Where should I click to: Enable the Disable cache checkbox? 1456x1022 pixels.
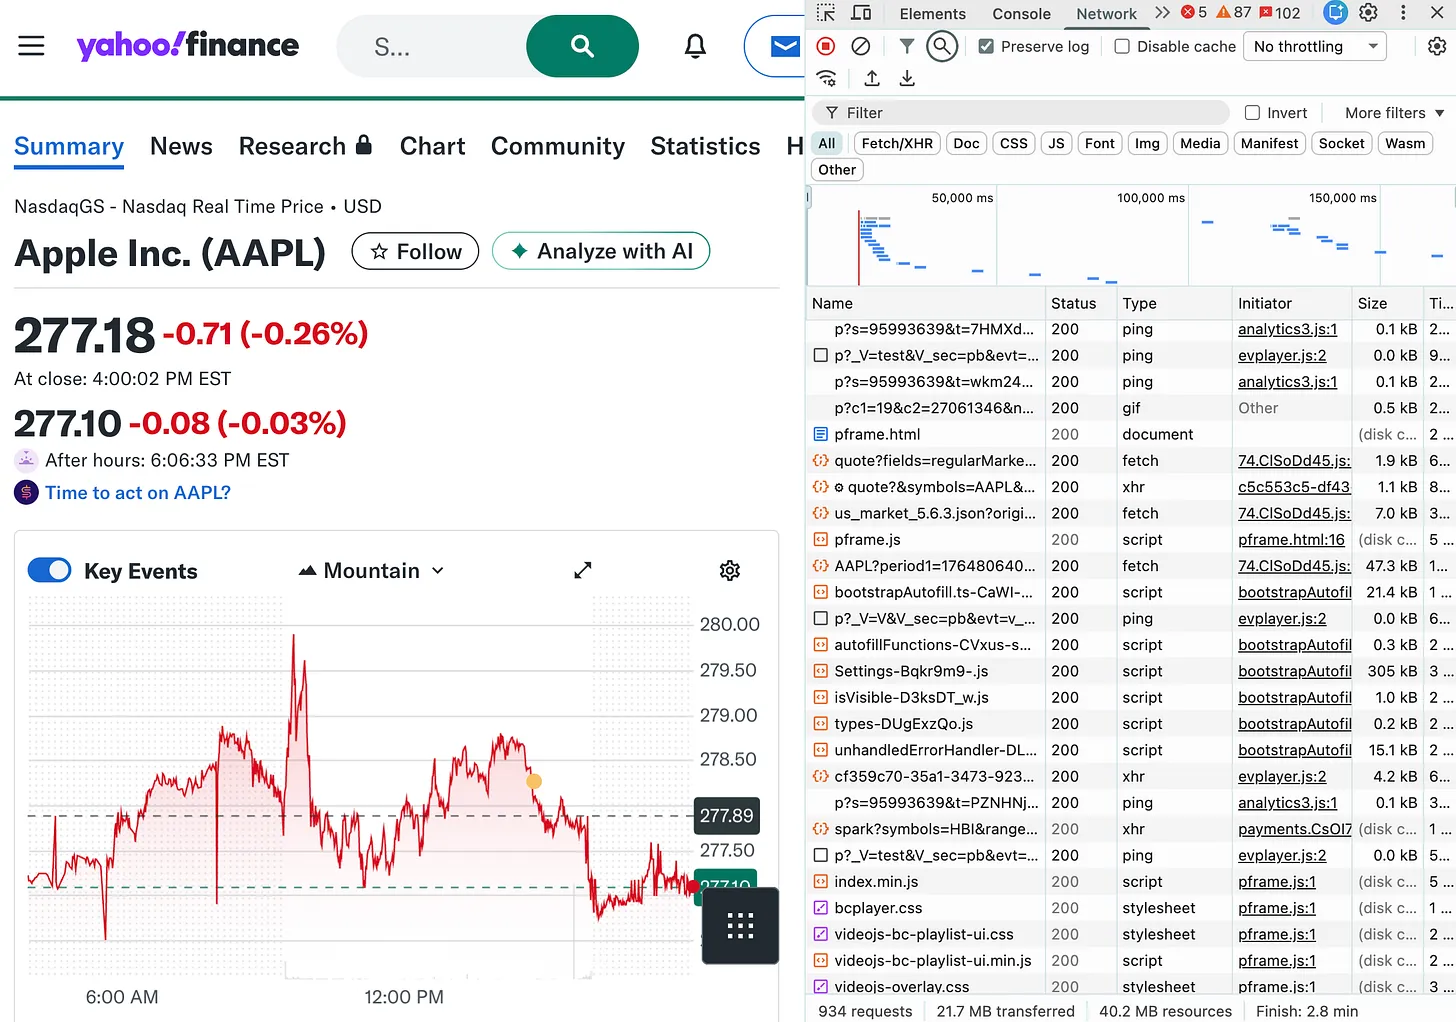(1122, 46)
